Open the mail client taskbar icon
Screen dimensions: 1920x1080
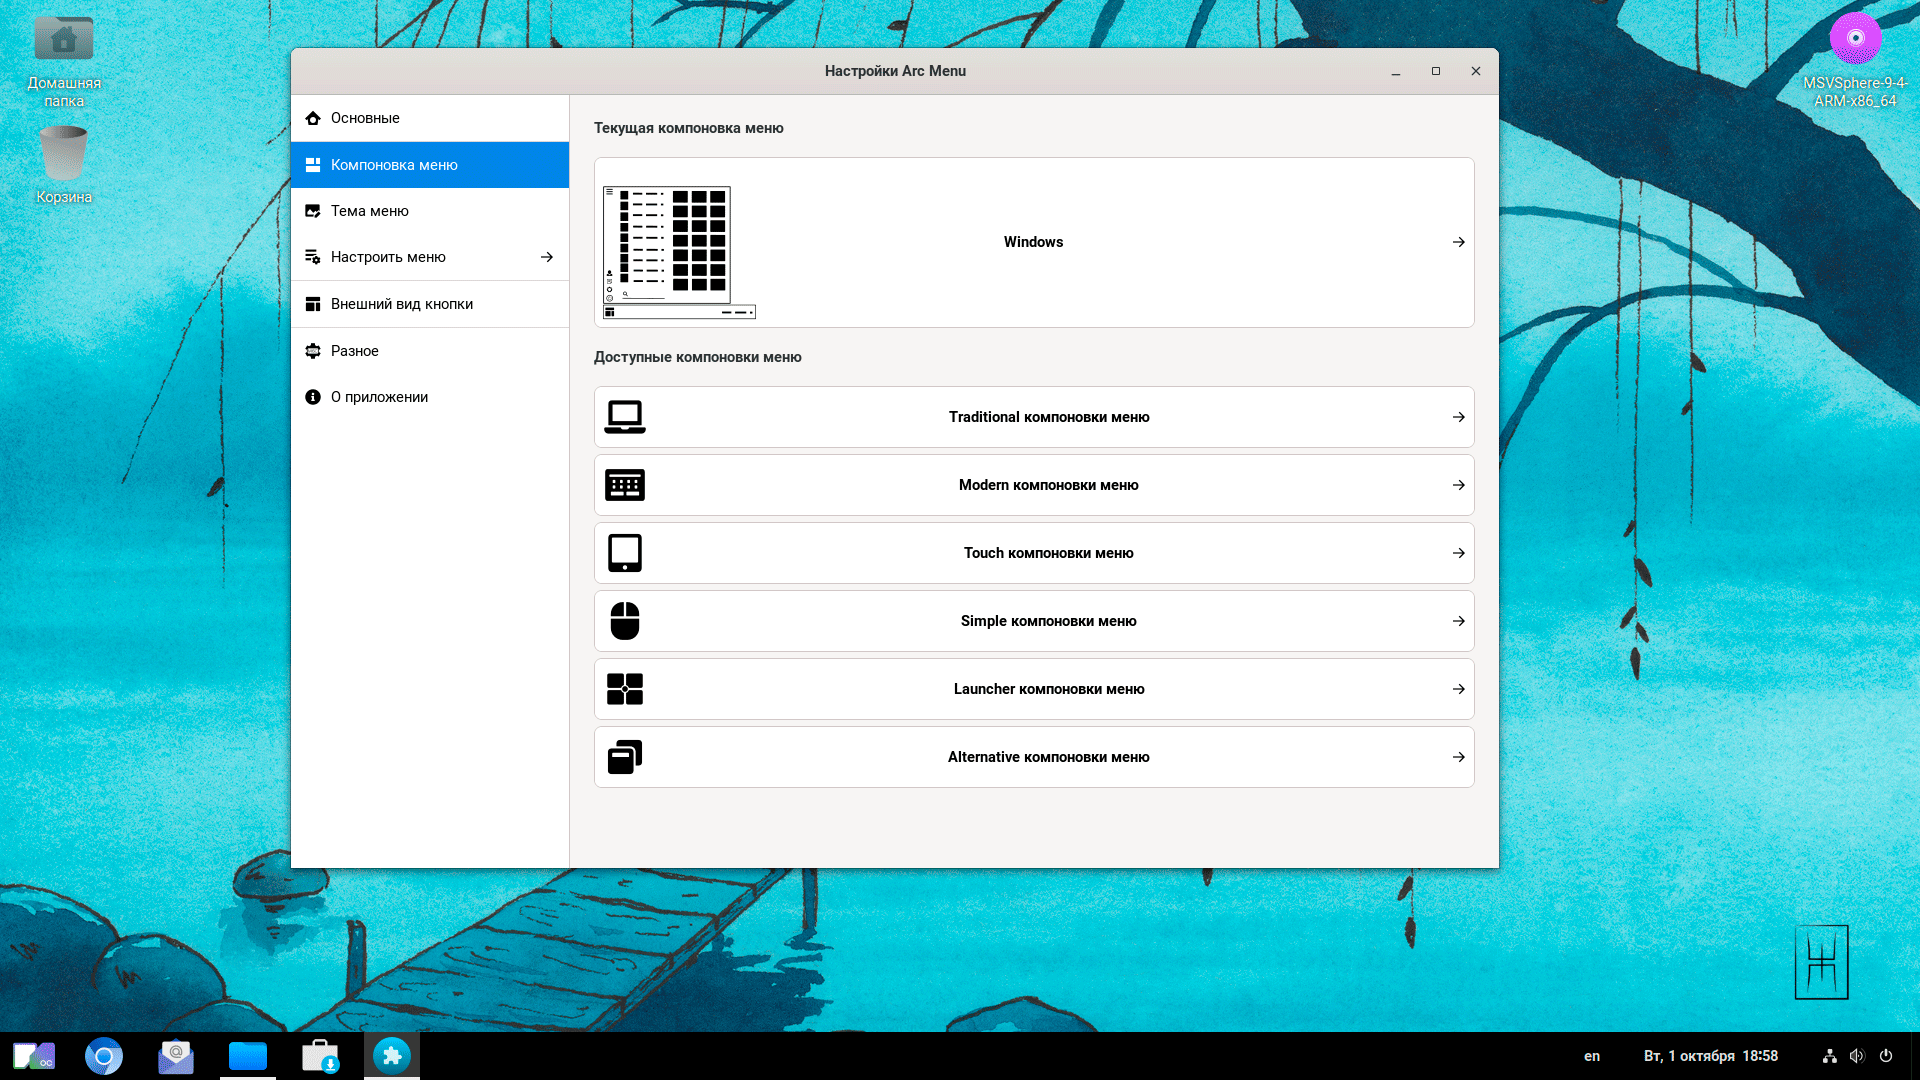176,1056
